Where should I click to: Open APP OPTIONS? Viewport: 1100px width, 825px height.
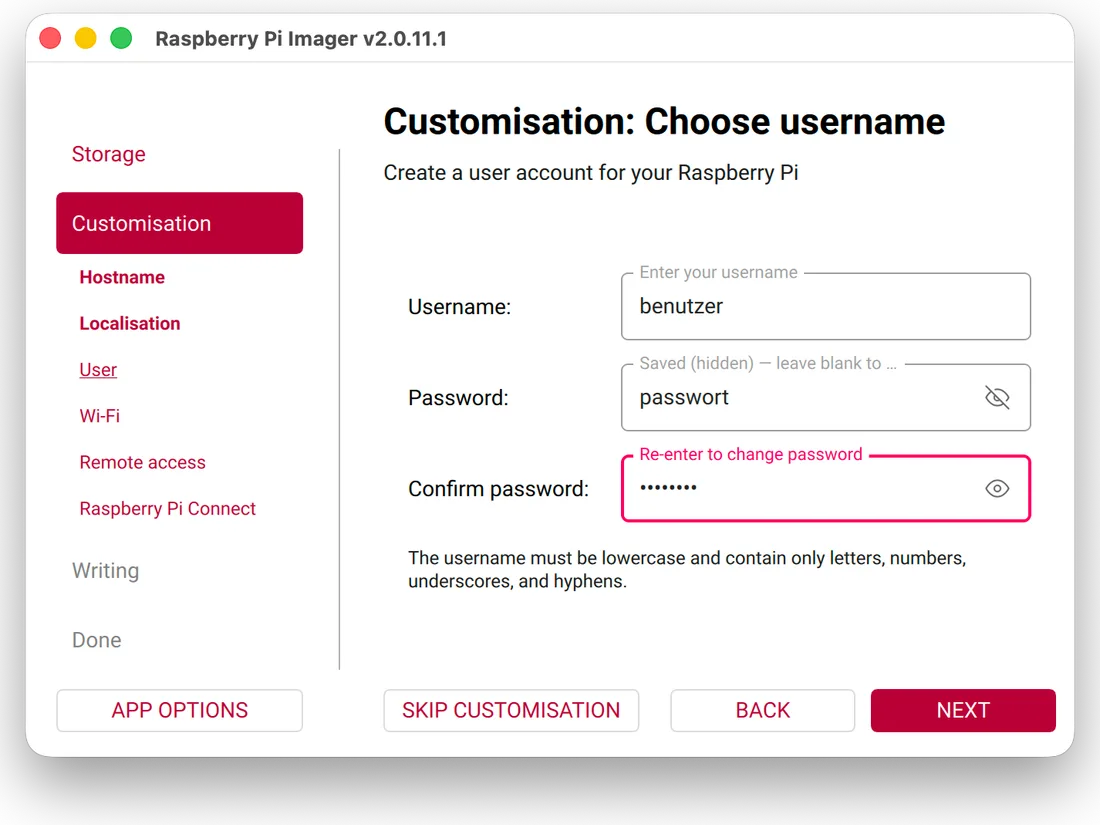pyautogui.click(x=180, y=711)
